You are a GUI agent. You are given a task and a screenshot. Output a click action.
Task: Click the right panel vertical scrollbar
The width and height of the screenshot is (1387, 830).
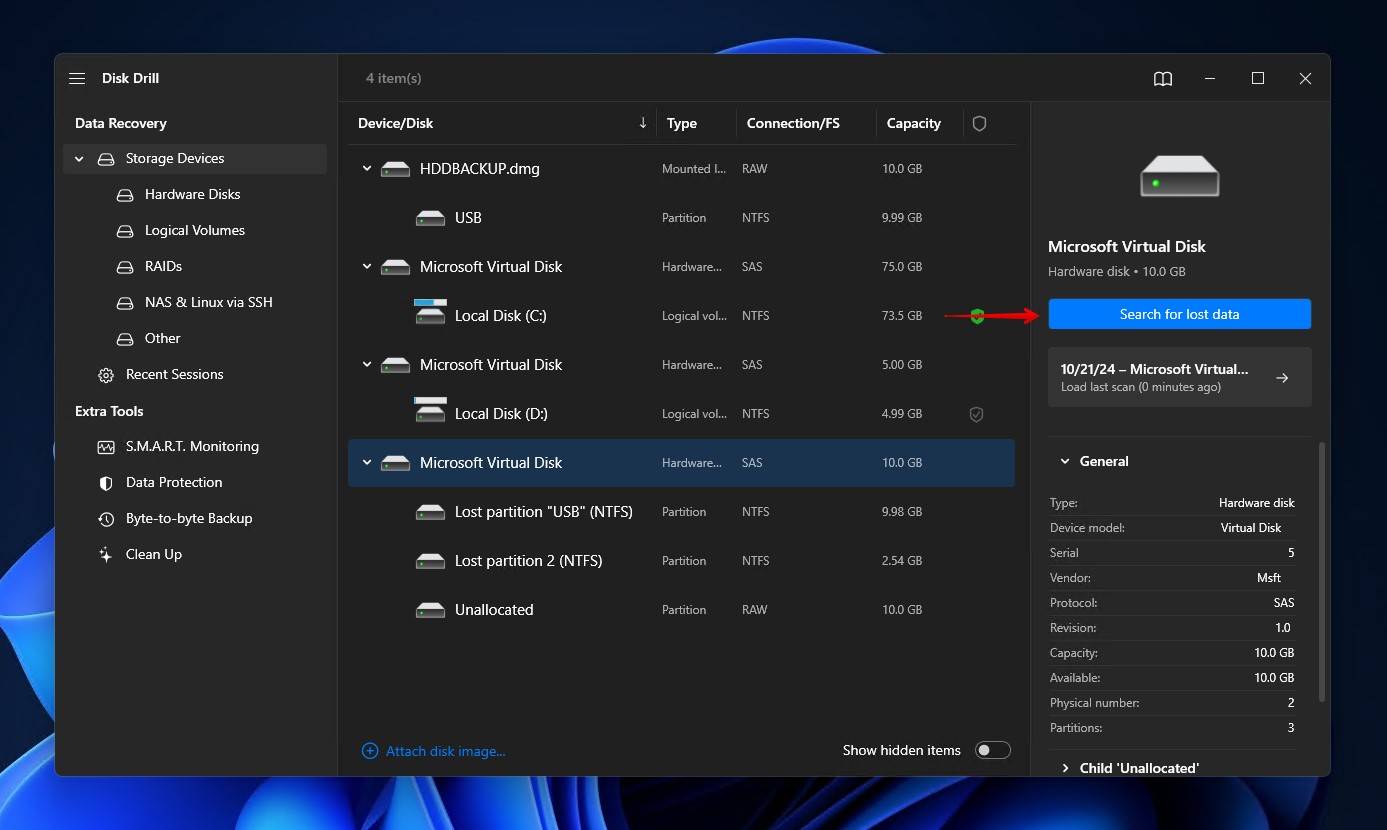(x=1322, y=571)
